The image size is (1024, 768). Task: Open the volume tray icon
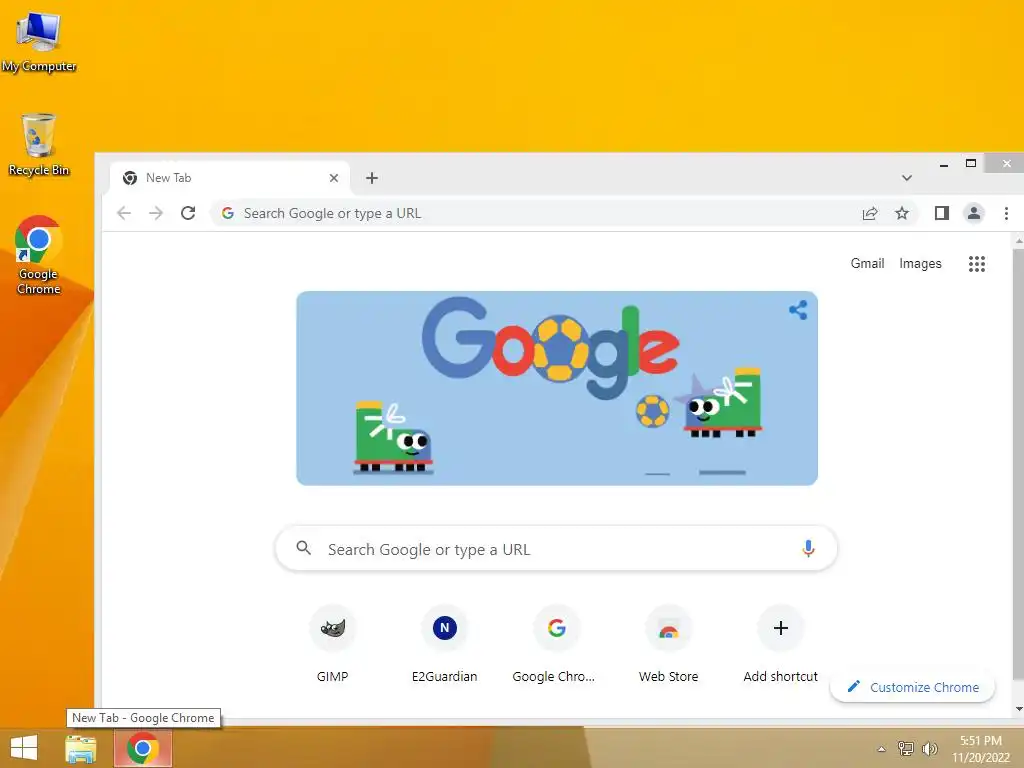[x=929, y=748]
